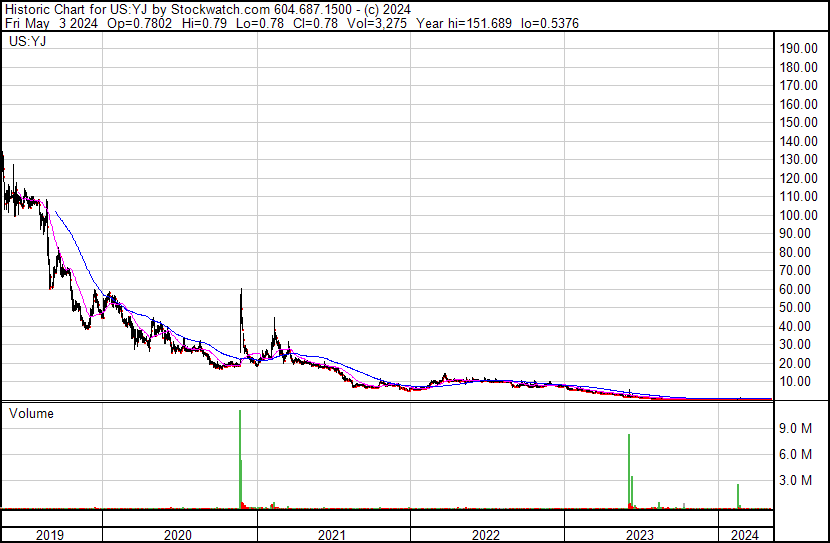Click the 'Hi=0.79' high price text
This screenshot has width=830, height=543.
204,23
